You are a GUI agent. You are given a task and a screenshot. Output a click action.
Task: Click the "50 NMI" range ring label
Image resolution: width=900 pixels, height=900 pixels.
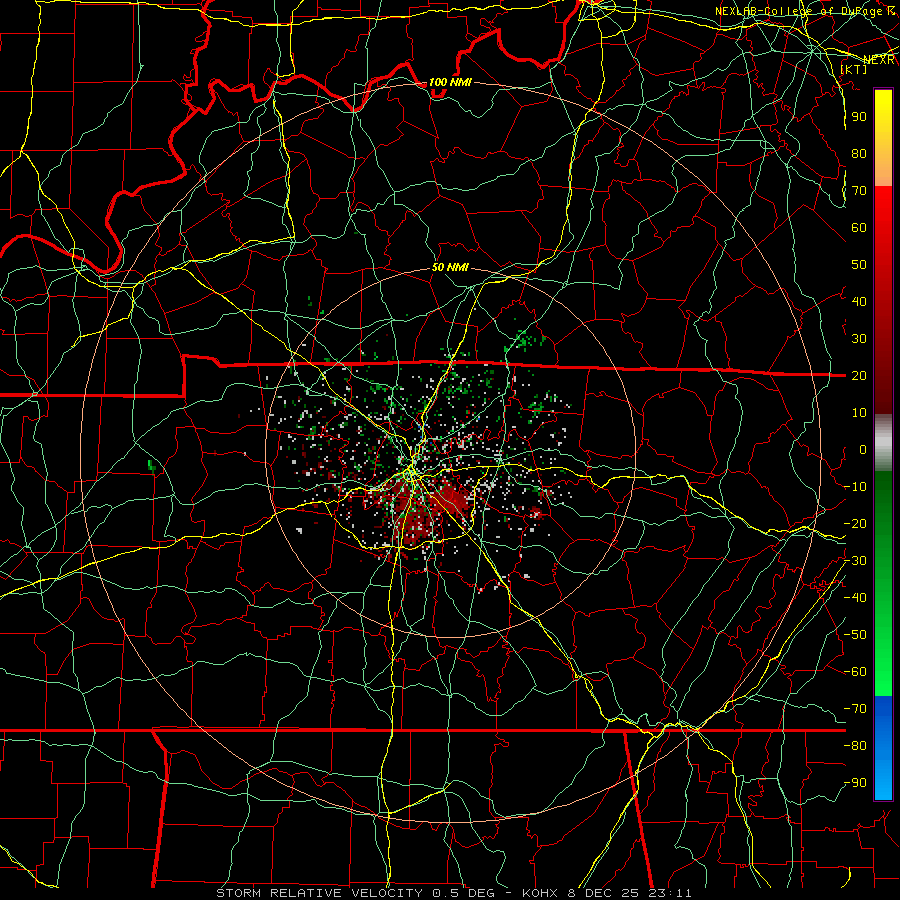(x=449, y=267)
